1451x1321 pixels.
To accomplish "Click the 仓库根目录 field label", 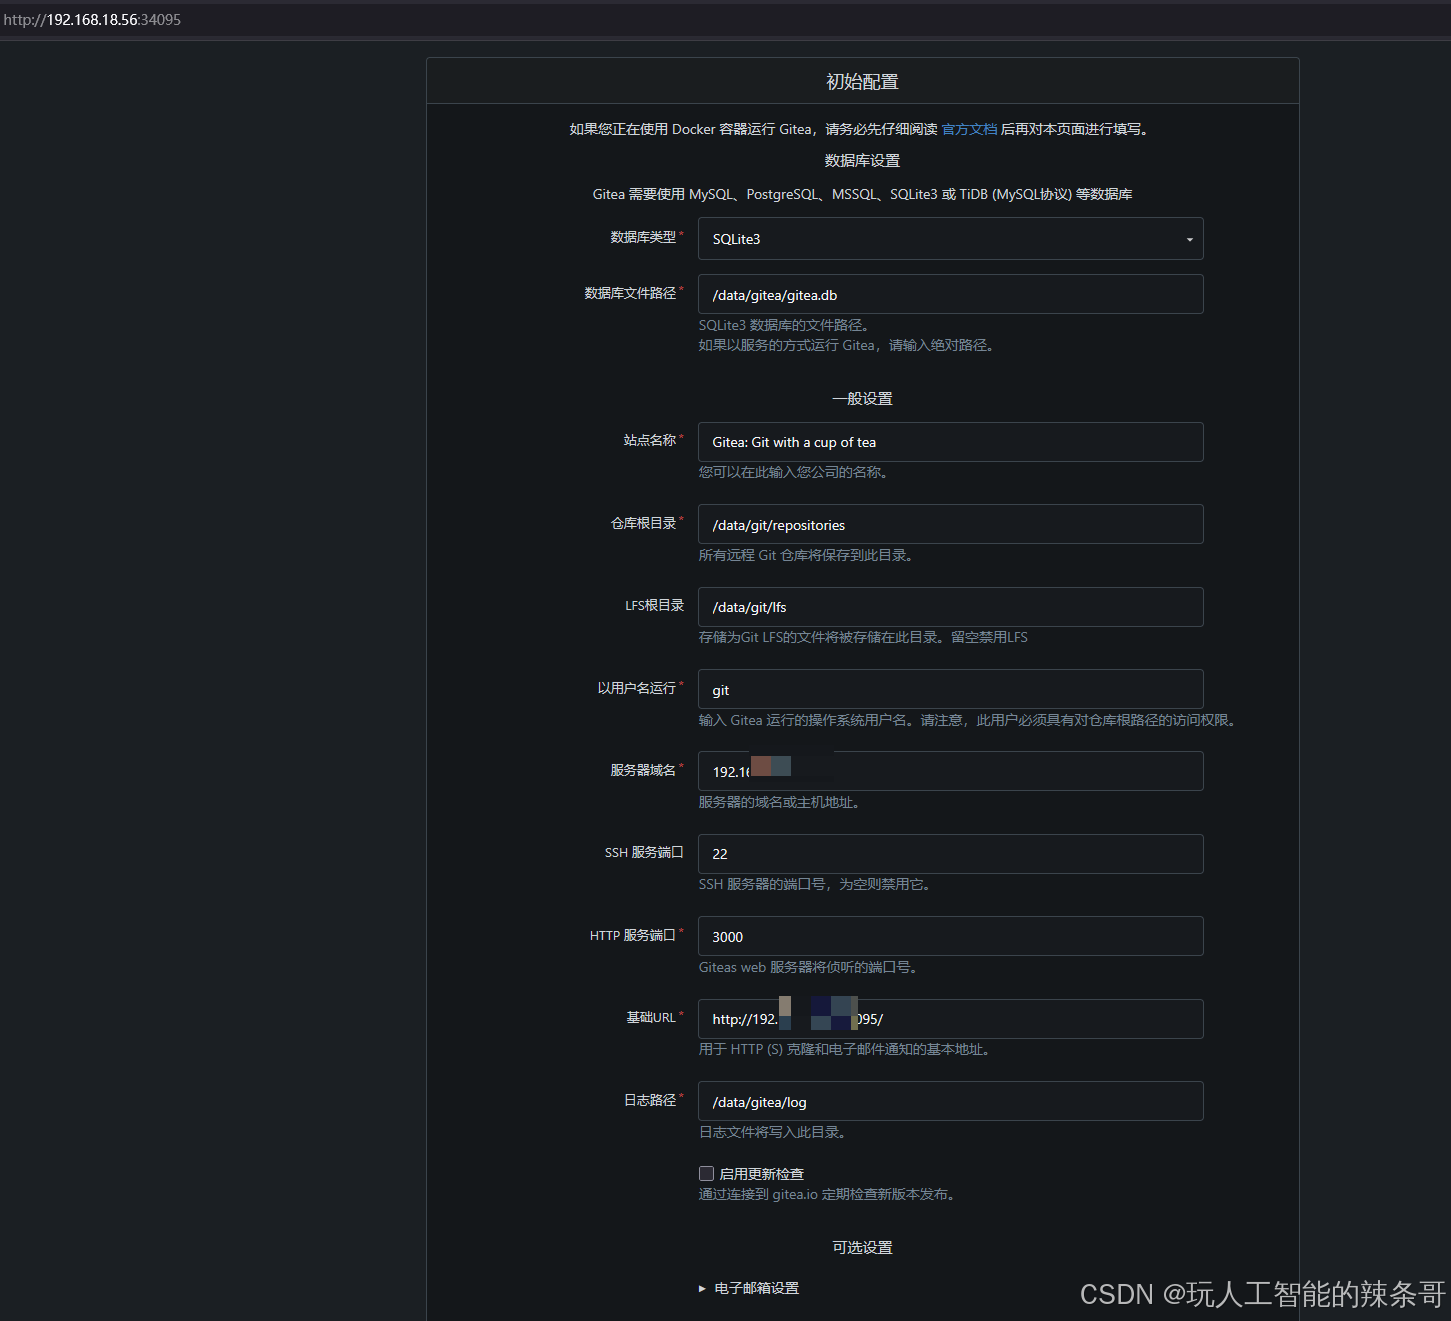I will 643,523.
